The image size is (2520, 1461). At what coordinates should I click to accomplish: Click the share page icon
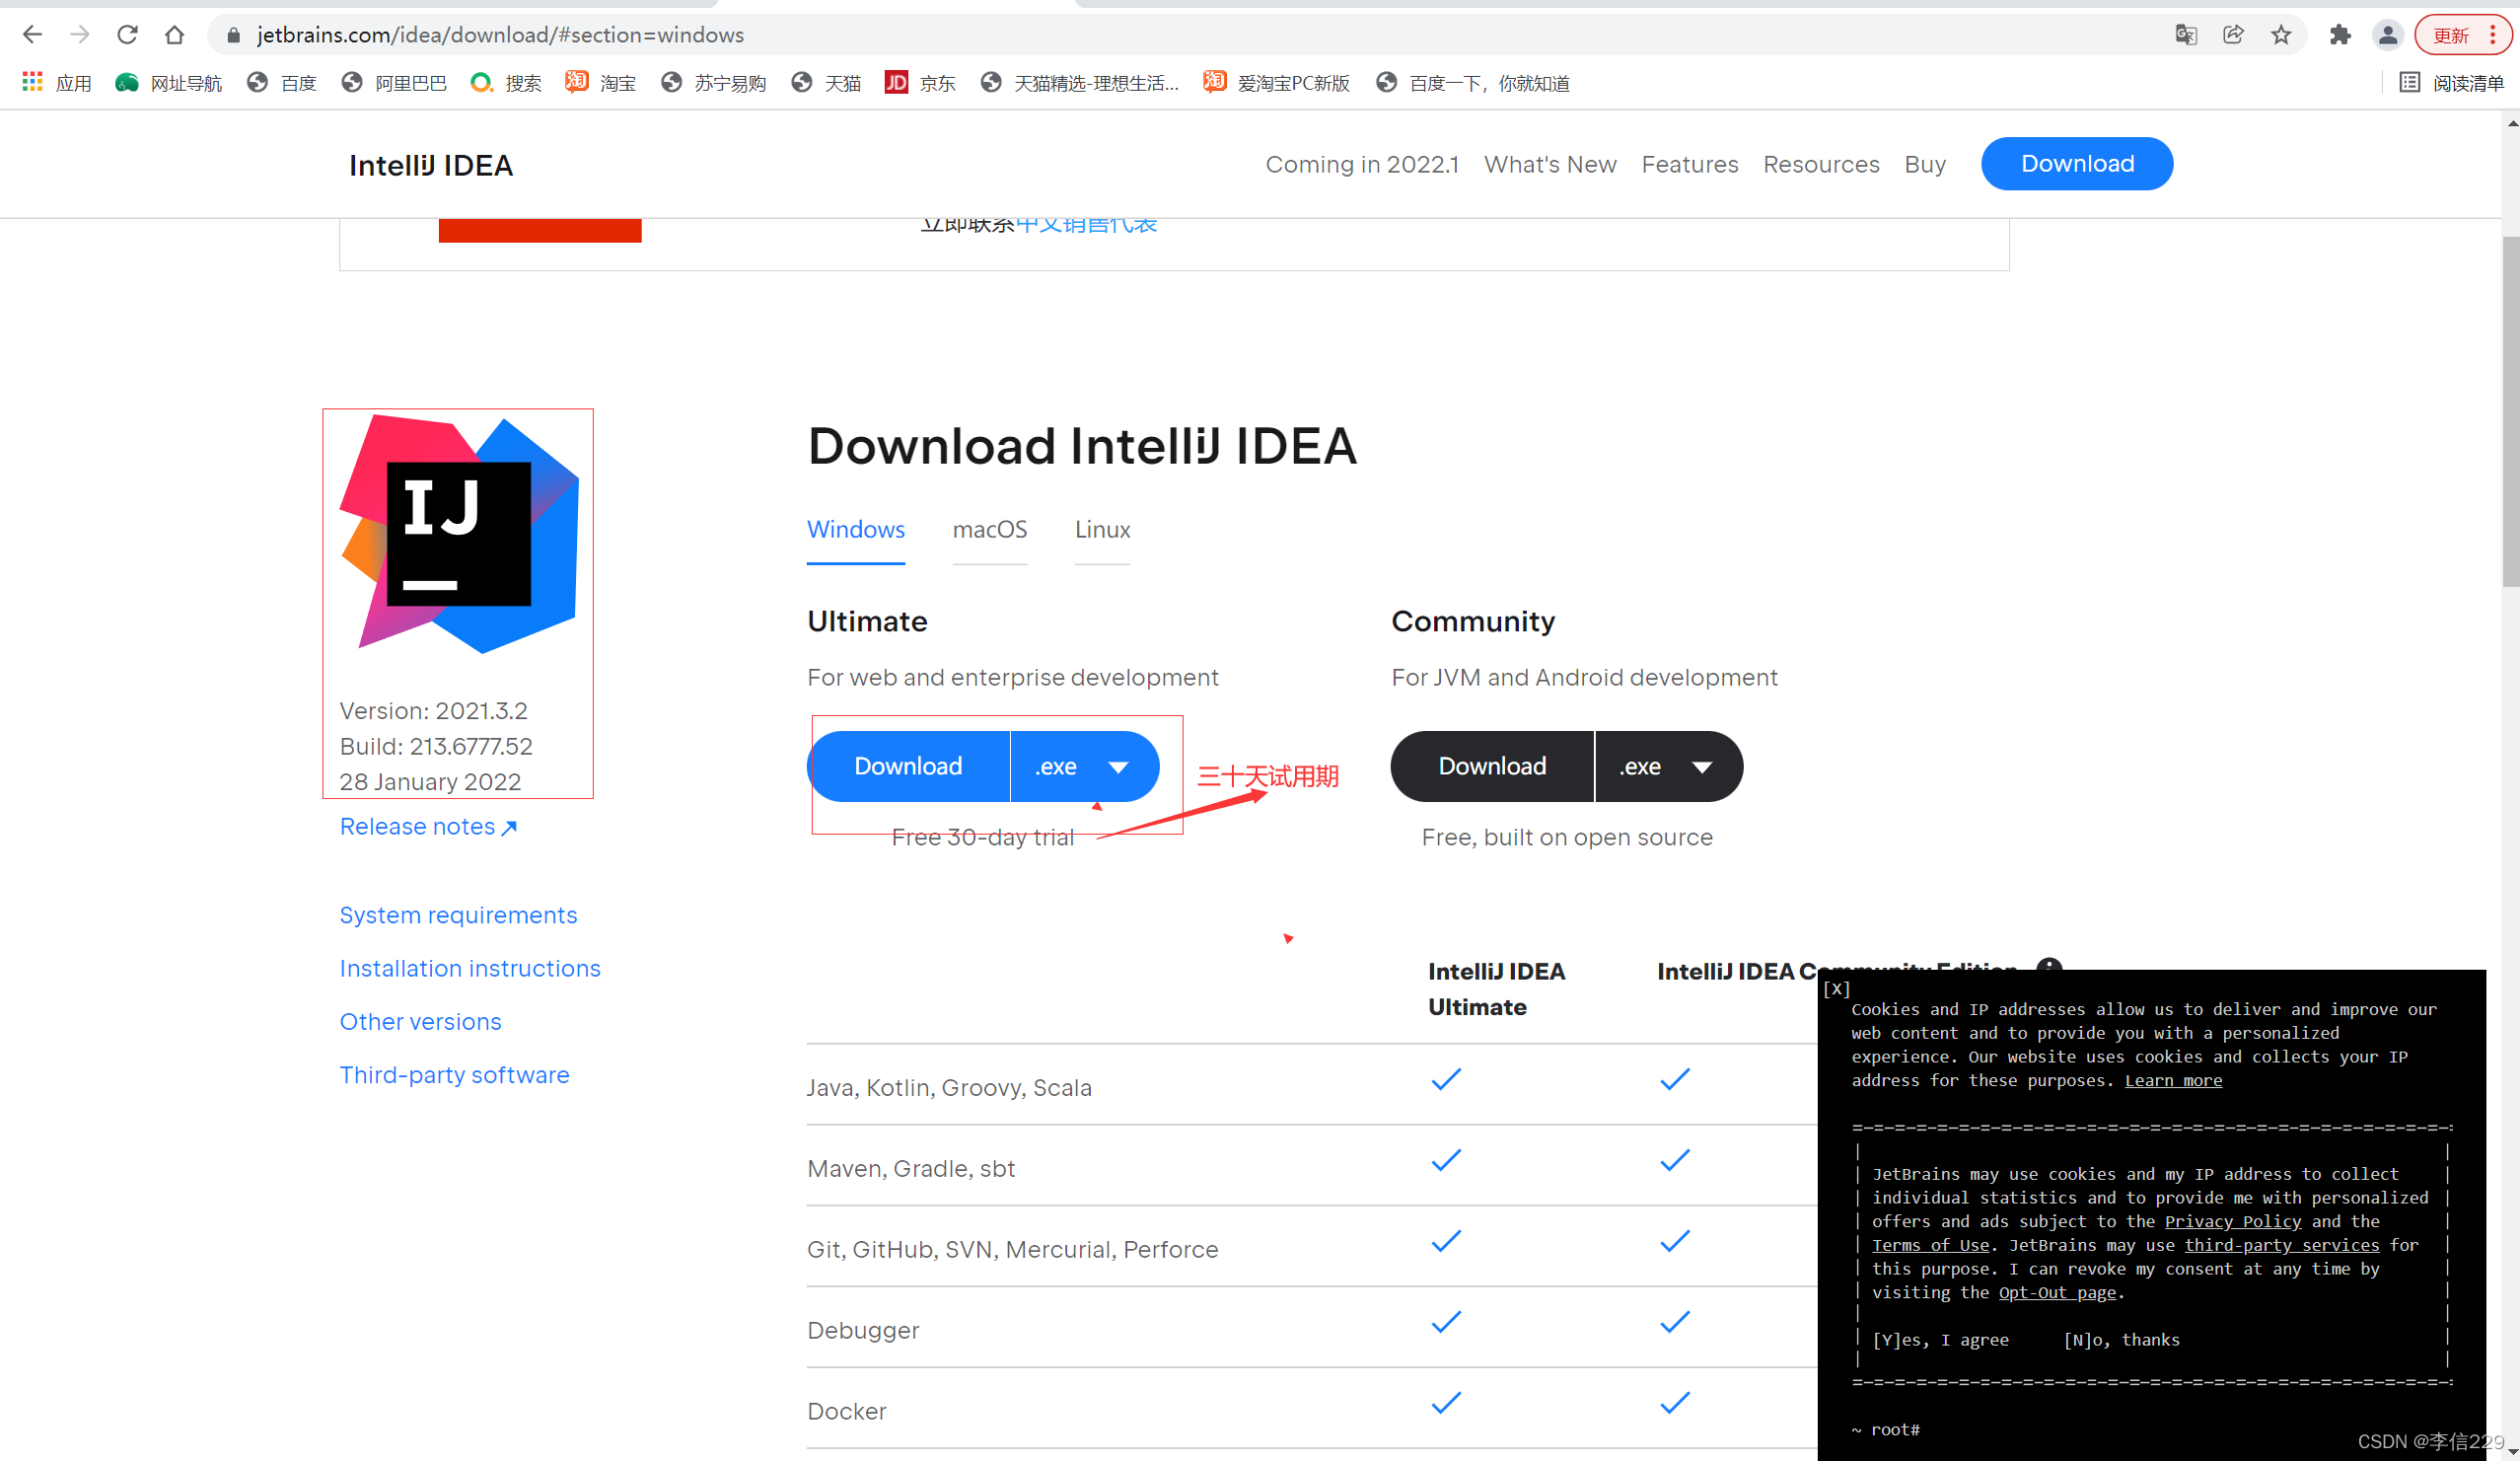[x=2233, y=35]
